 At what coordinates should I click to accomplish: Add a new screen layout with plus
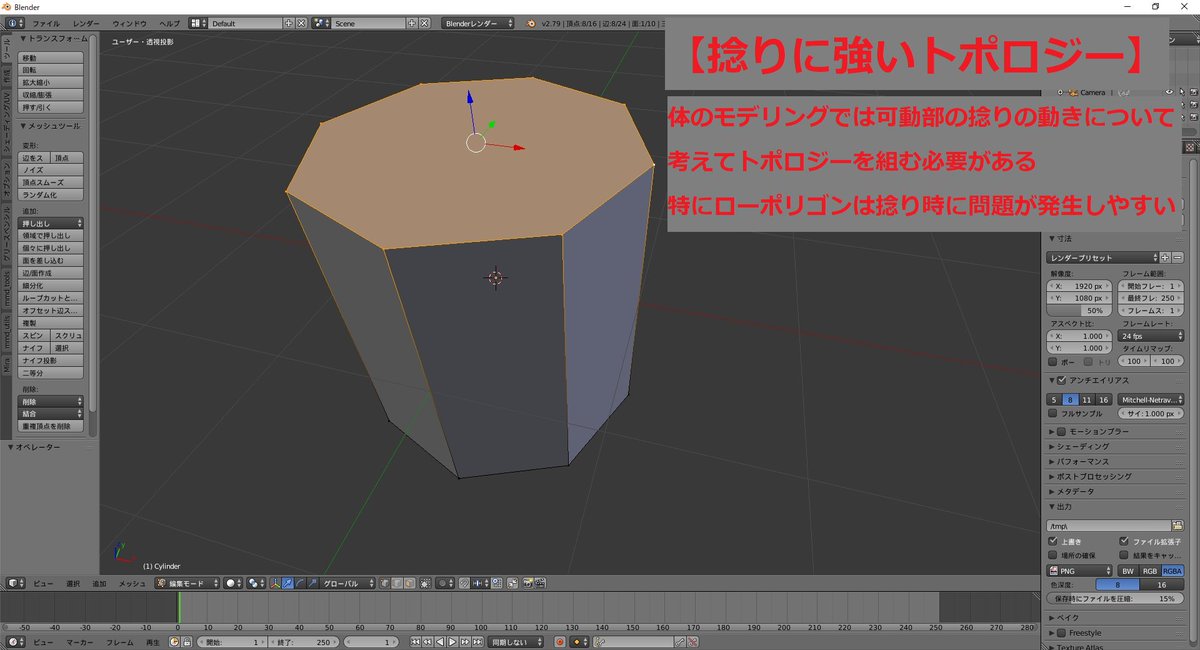point(289,22)
